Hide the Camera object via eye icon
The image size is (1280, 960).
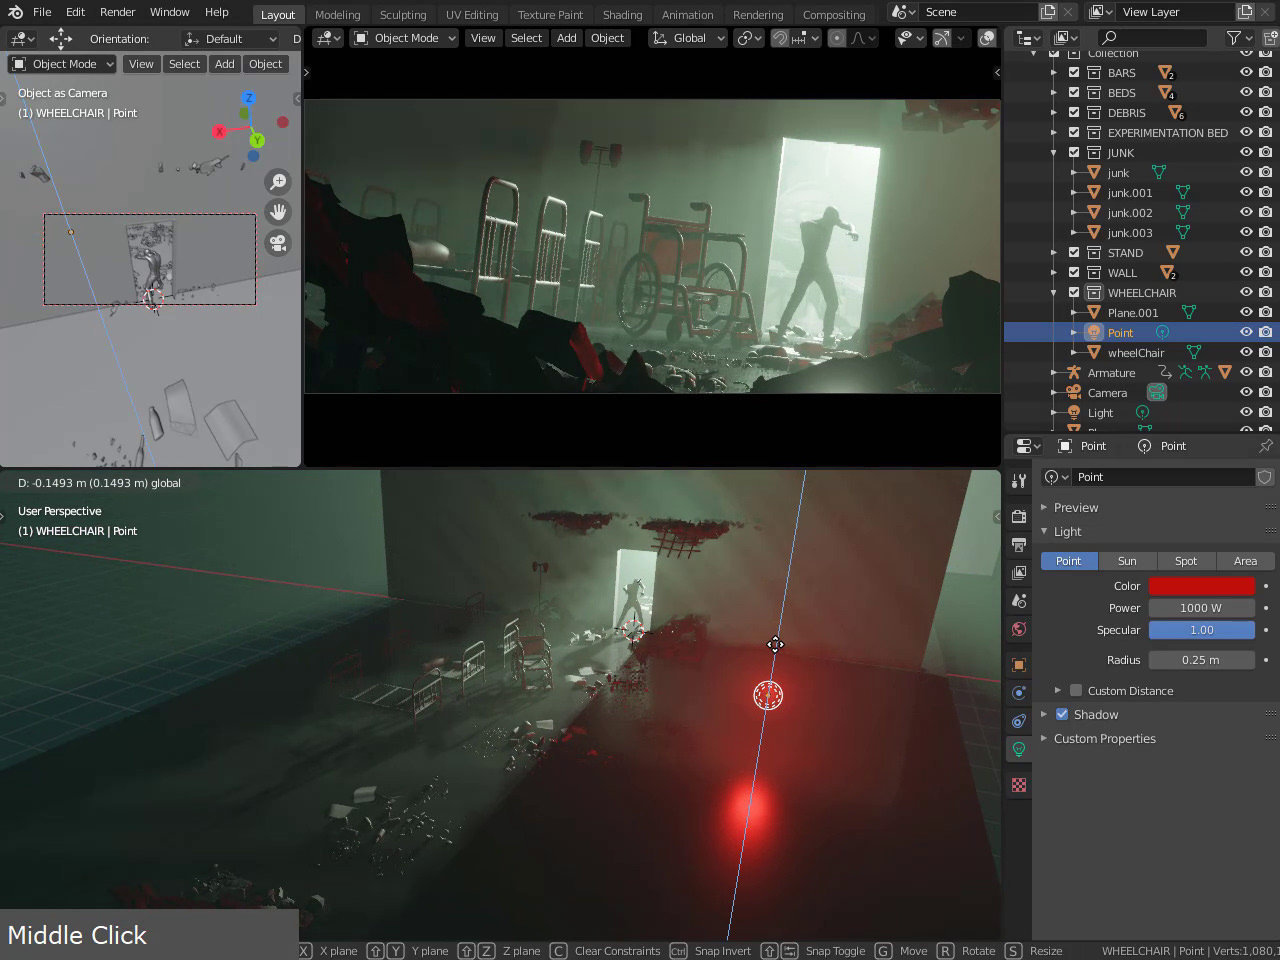coord(1246,393)
